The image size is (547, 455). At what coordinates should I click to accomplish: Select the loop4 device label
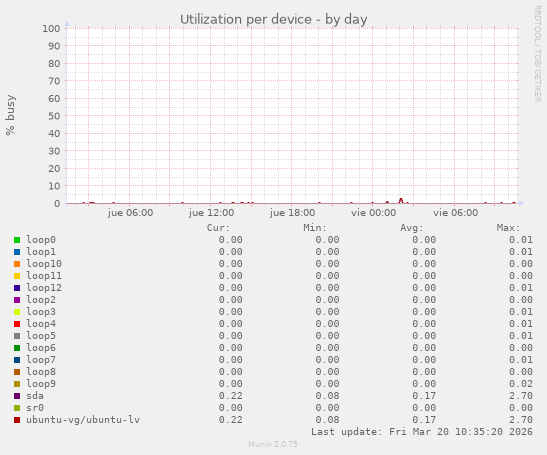point(41,323)
